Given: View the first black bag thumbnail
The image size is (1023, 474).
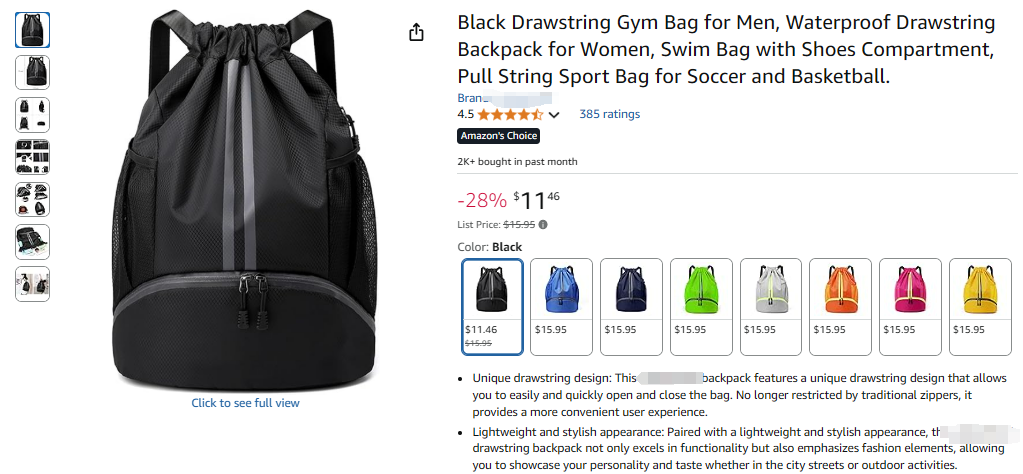Looking at the screenshot, I should (x=33, y=30).
